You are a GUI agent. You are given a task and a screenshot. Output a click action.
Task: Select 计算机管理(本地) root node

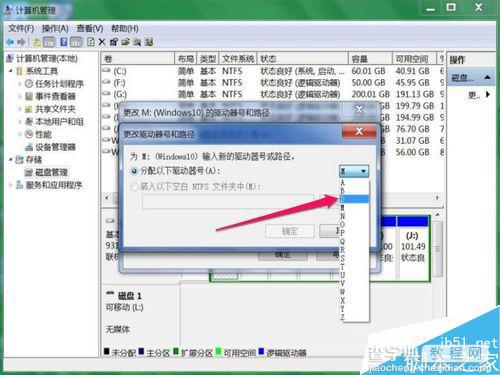47,59
